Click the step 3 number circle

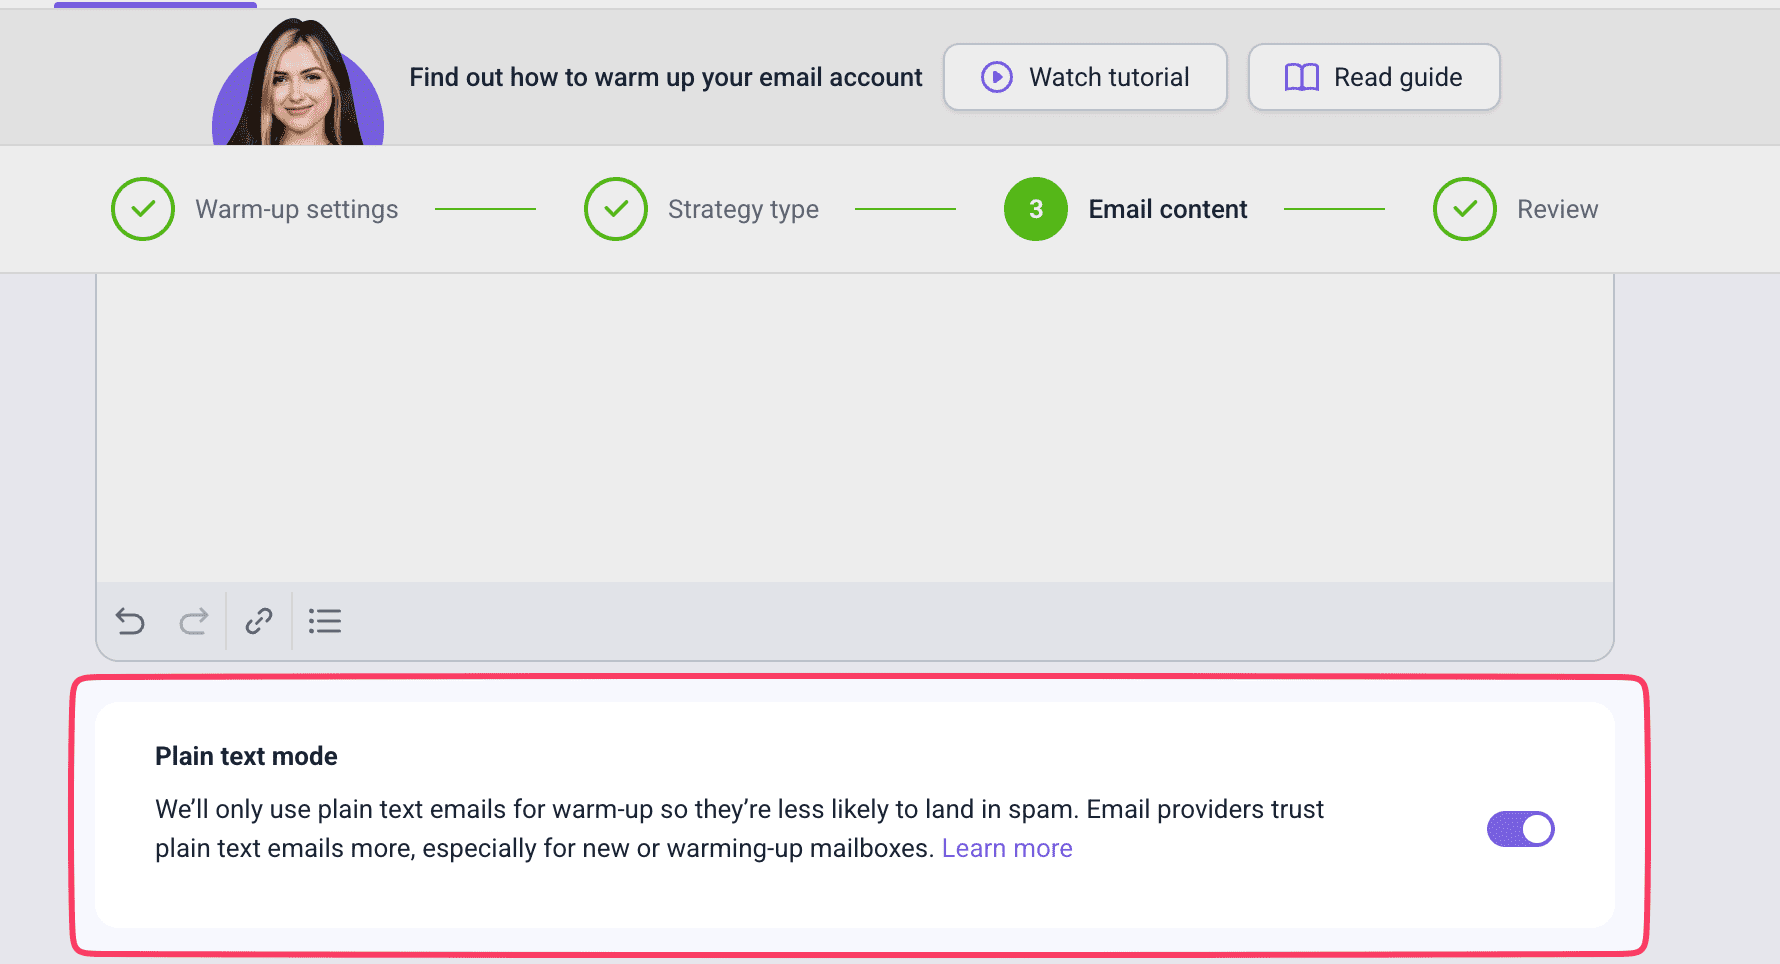[1036, 209]
